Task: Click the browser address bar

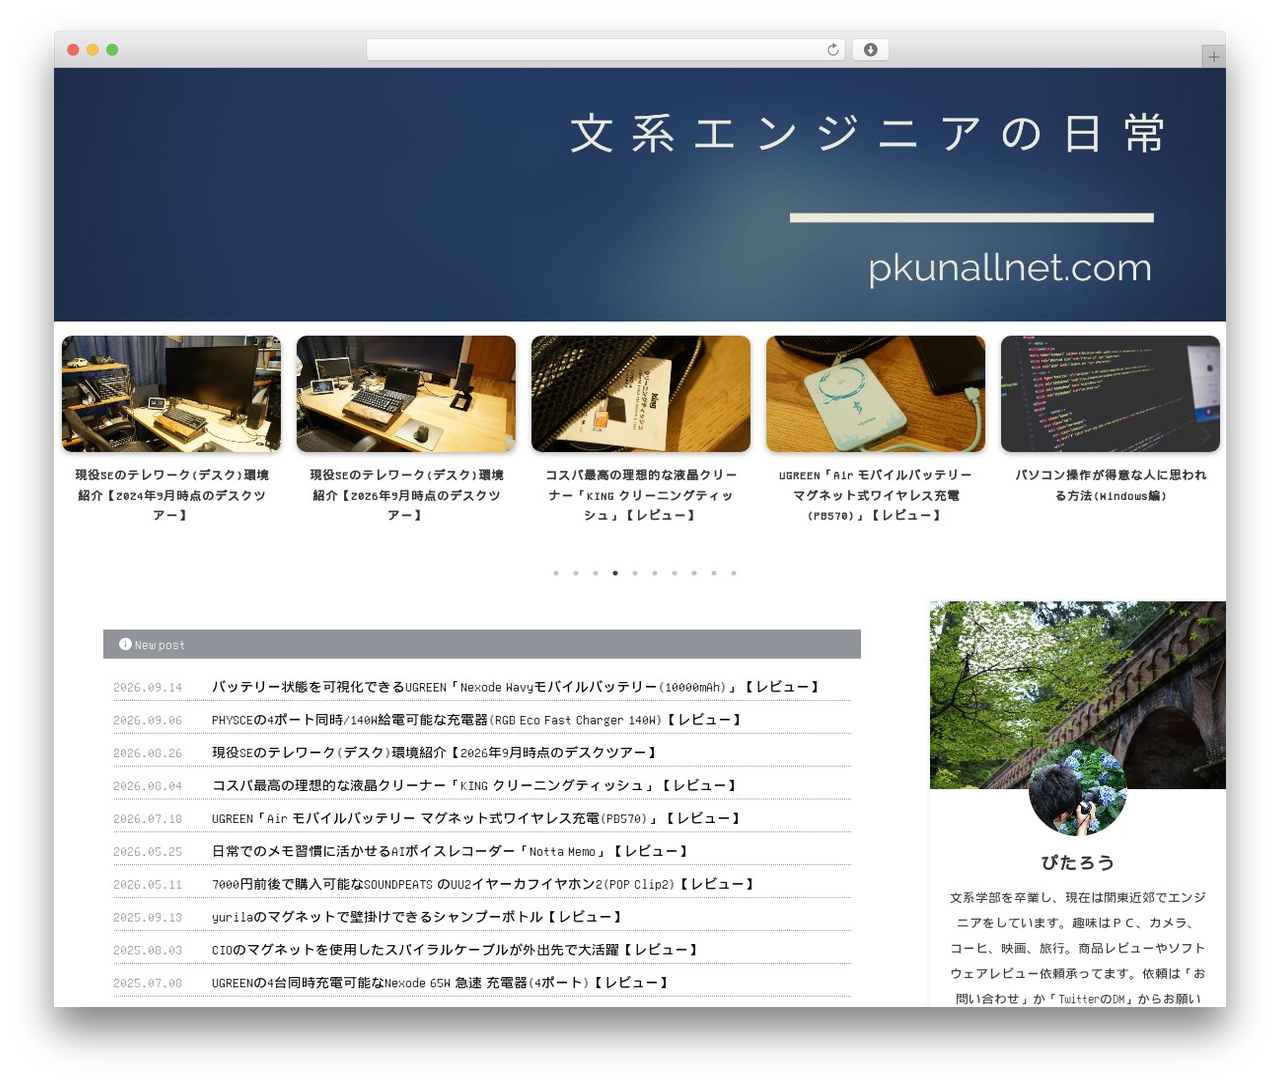Action: coord(605,50)
